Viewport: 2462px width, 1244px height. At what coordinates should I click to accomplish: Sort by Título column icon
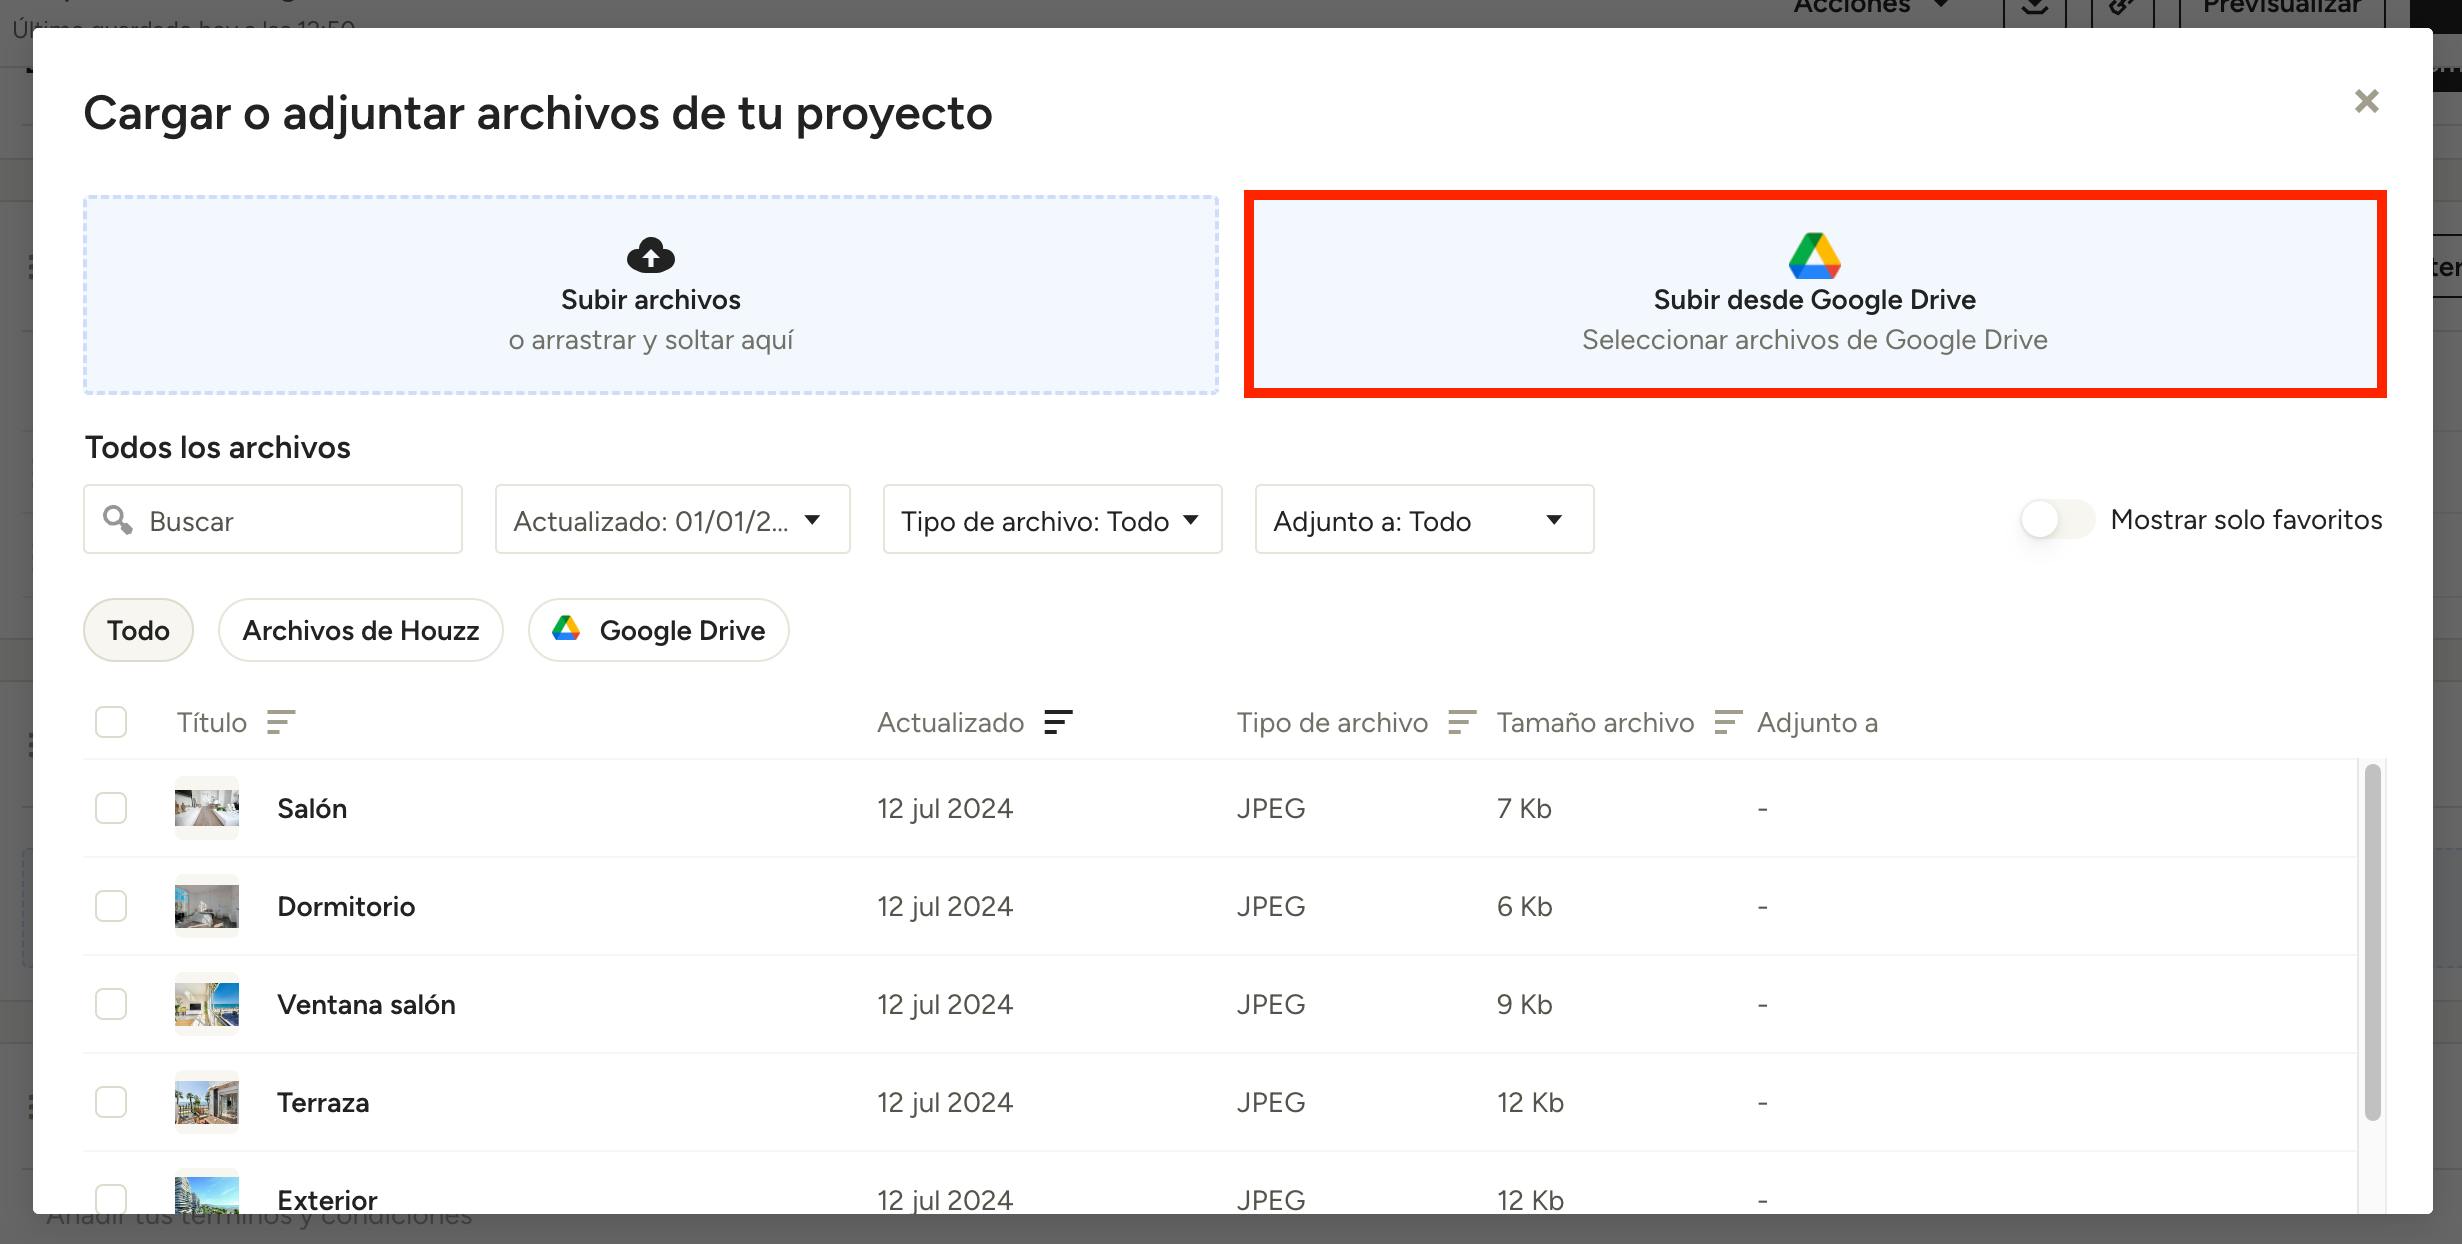click(281, 722)
